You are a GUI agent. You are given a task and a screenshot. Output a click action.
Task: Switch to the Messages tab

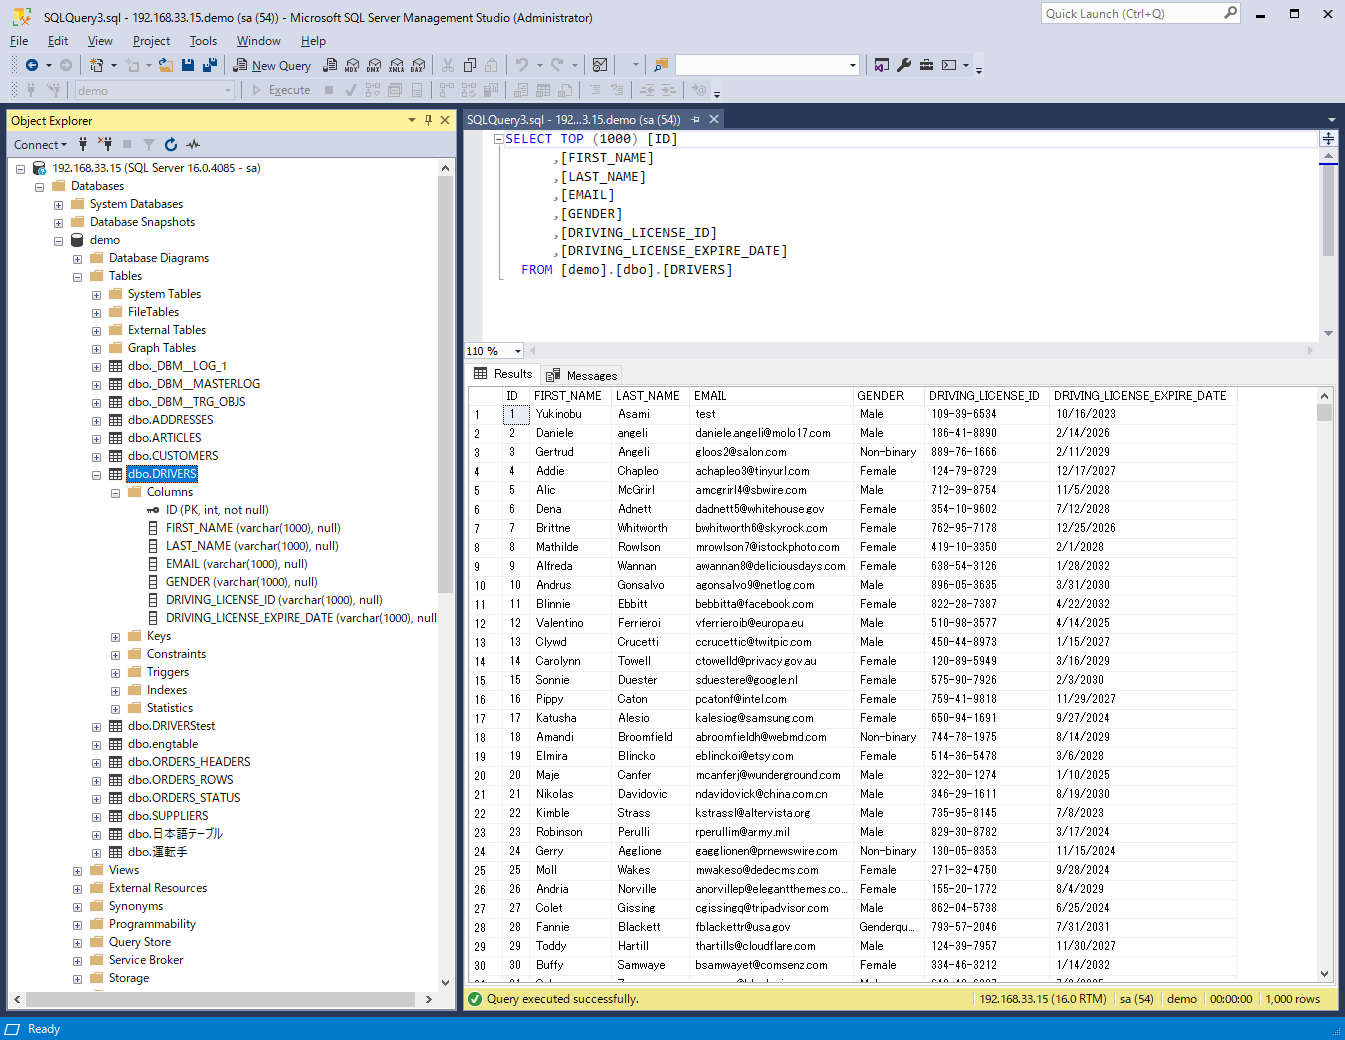point(582,375)
